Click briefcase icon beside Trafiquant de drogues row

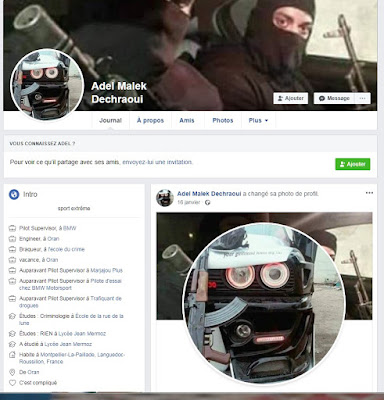[x=12, y=298]
